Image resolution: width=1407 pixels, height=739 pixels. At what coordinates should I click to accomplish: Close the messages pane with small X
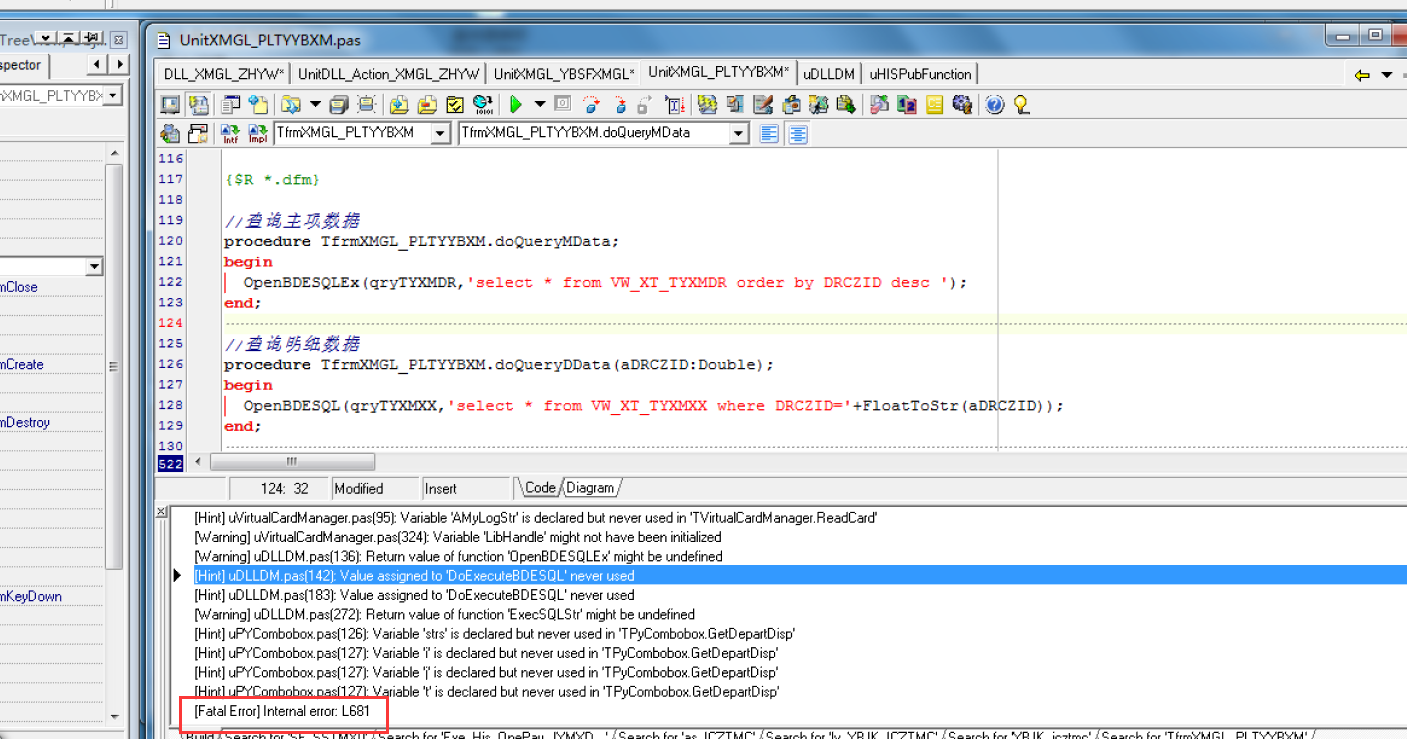pos(162,511)
